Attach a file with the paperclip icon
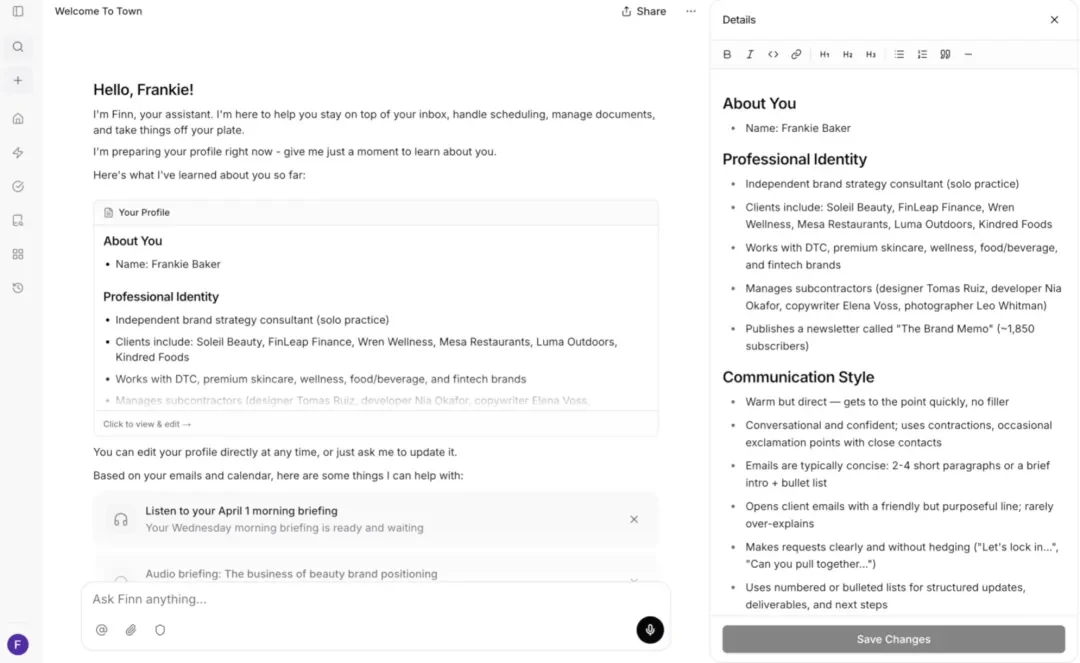This screenshot has height=663, width=1080. coord(131,630)
